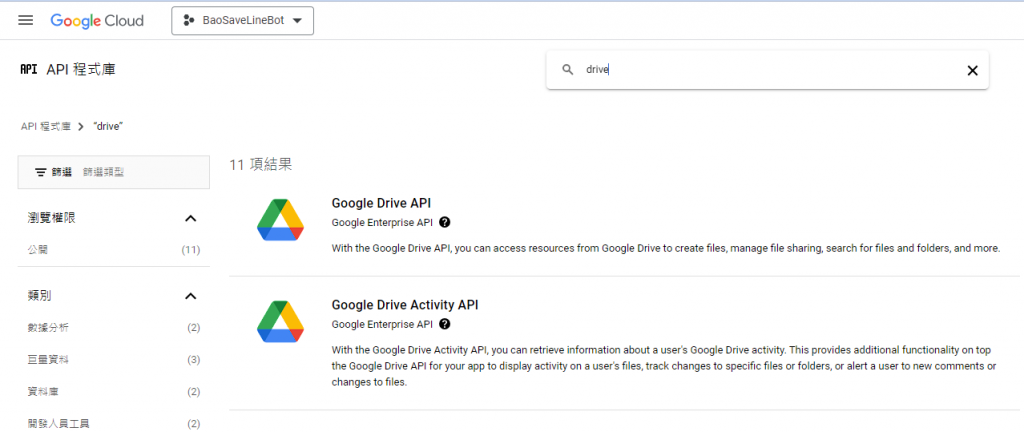Screen dimensions: 1024x432
Task: Click the Google Drive Activity API description text
Action: pos(664,367)
